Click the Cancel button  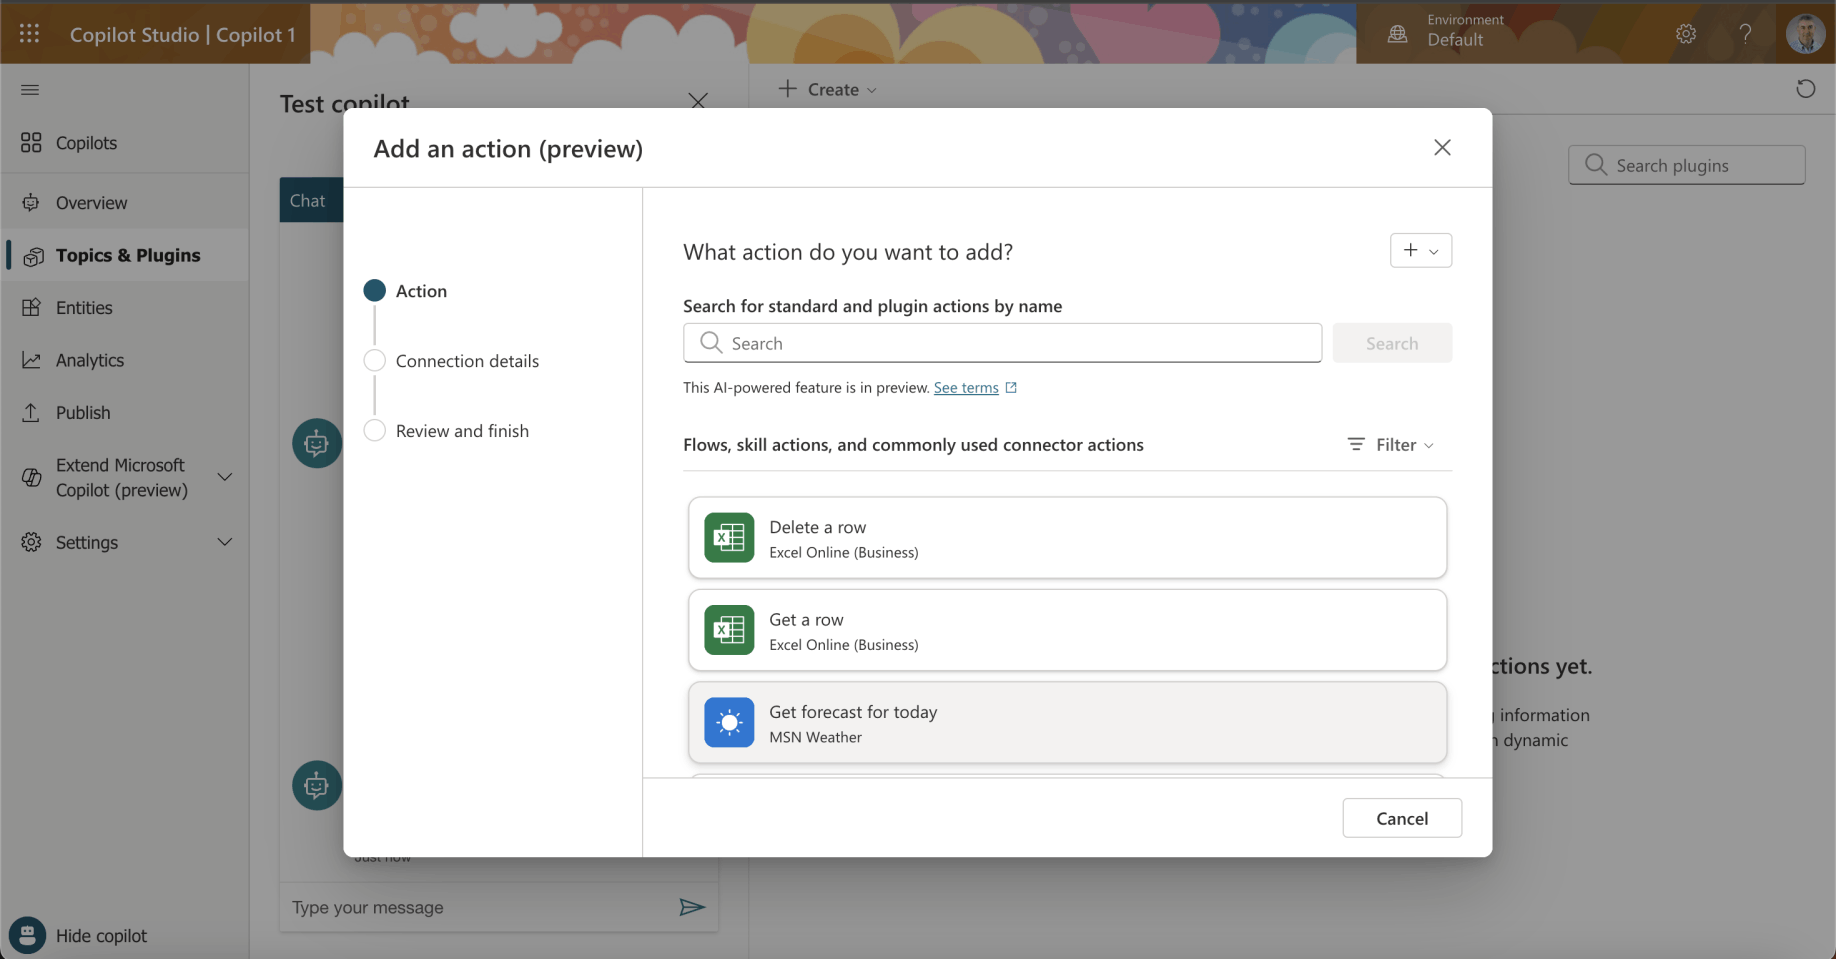(x=1401, y=818)
